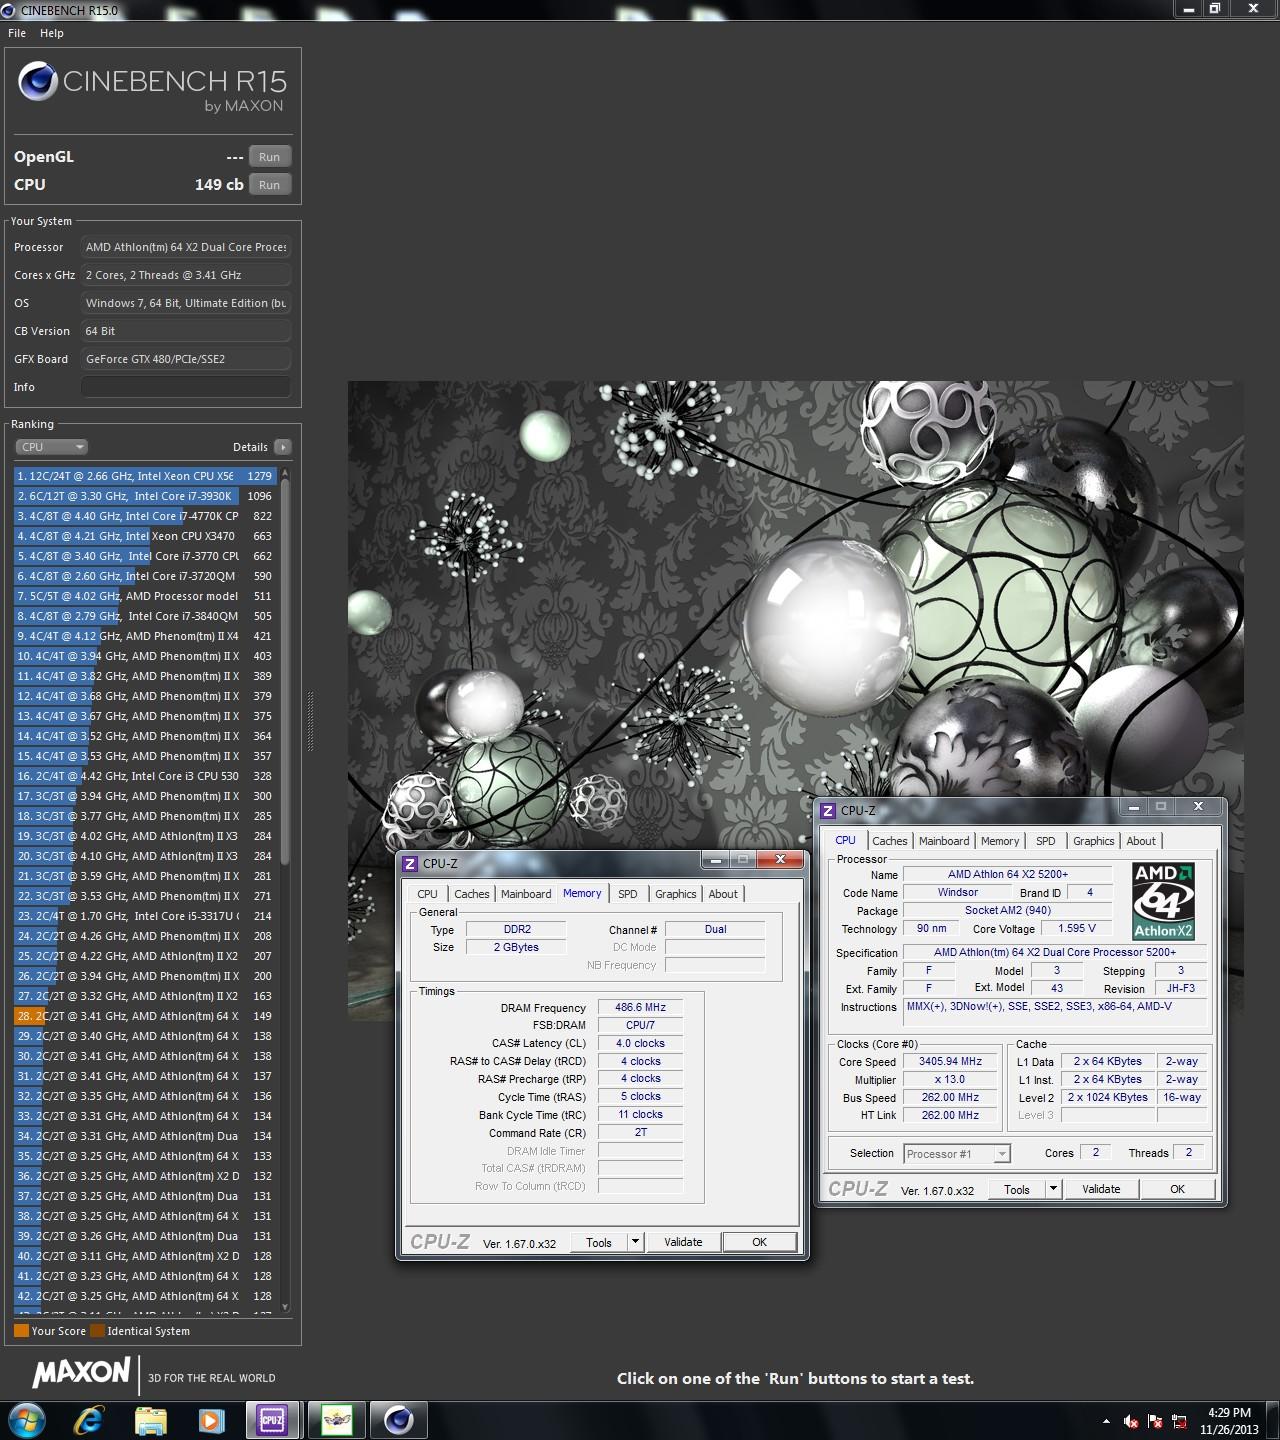
Task: Click the Identical System legend swatch
Action: pos(97,1331)
